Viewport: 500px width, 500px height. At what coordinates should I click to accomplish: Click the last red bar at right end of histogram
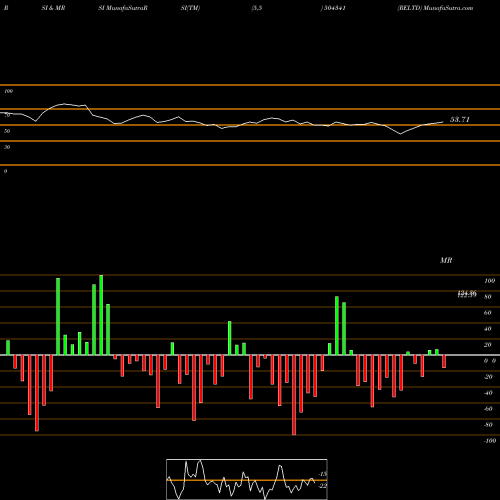tap(444, 361)
